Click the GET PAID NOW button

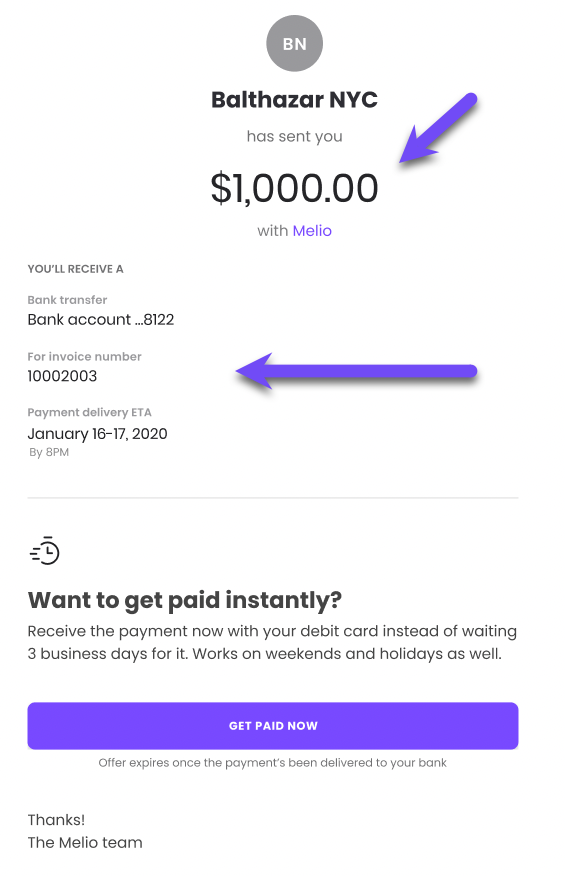click(273, 726)
